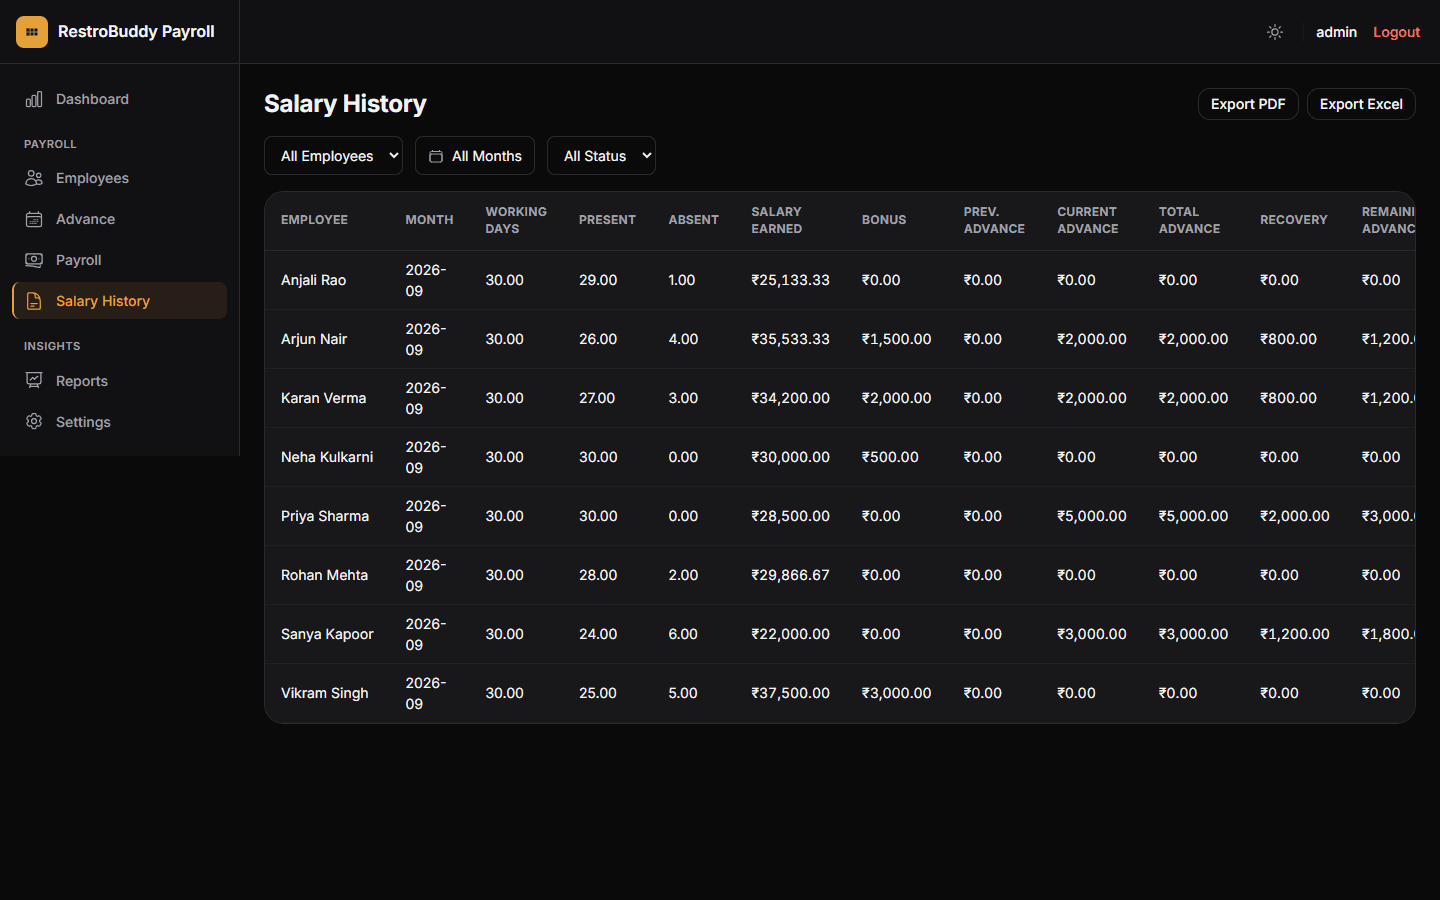Click Sanya Kapoor employee name
The width and height of the screenshot is (1440, 900).
click(x=327, y=634)
